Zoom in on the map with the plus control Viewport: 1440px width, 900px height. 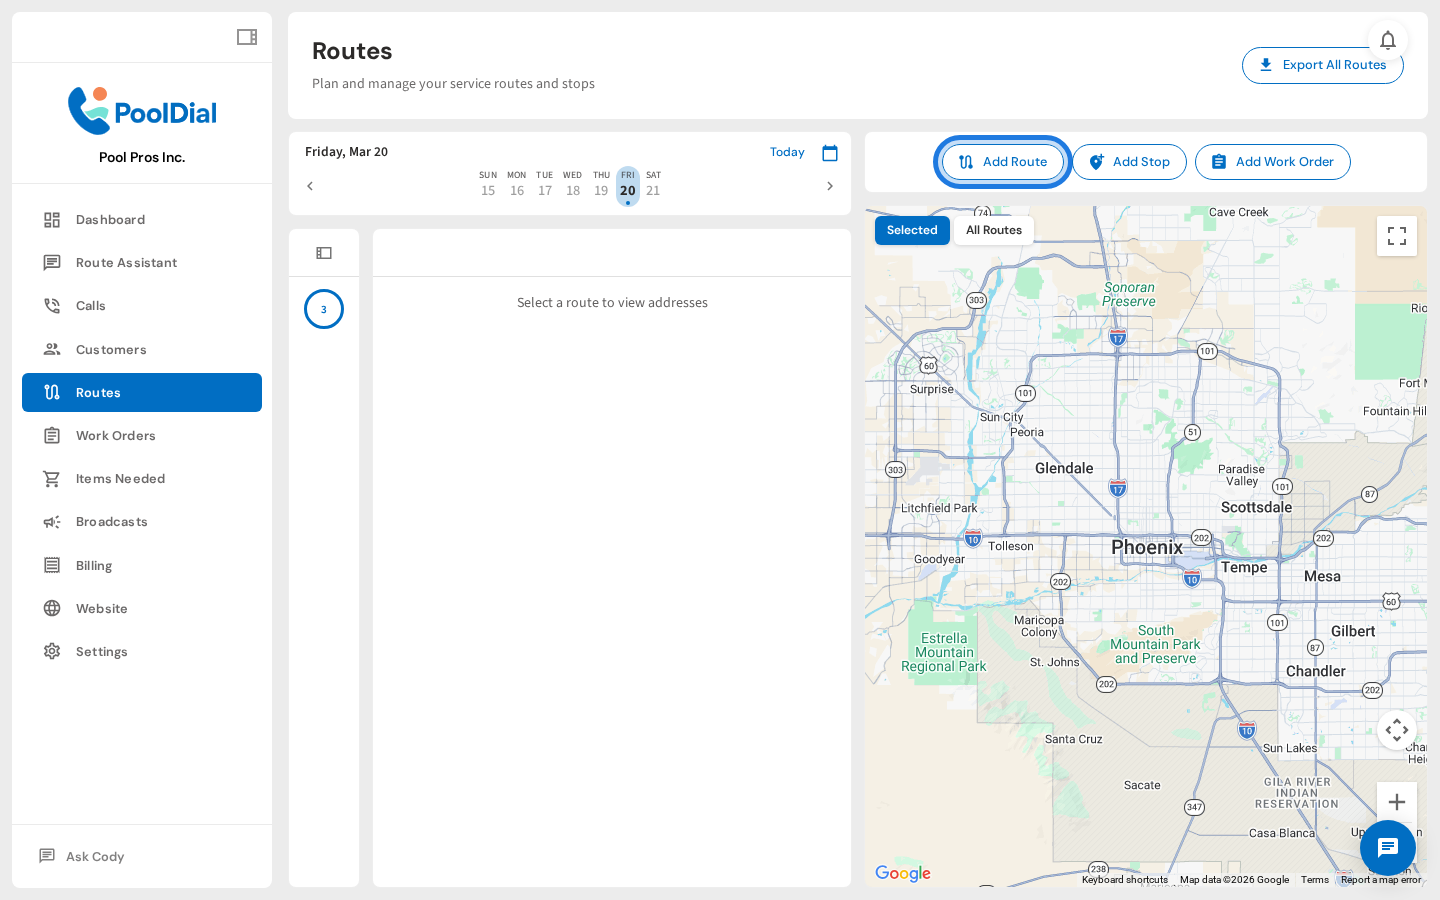[1396, 801]
